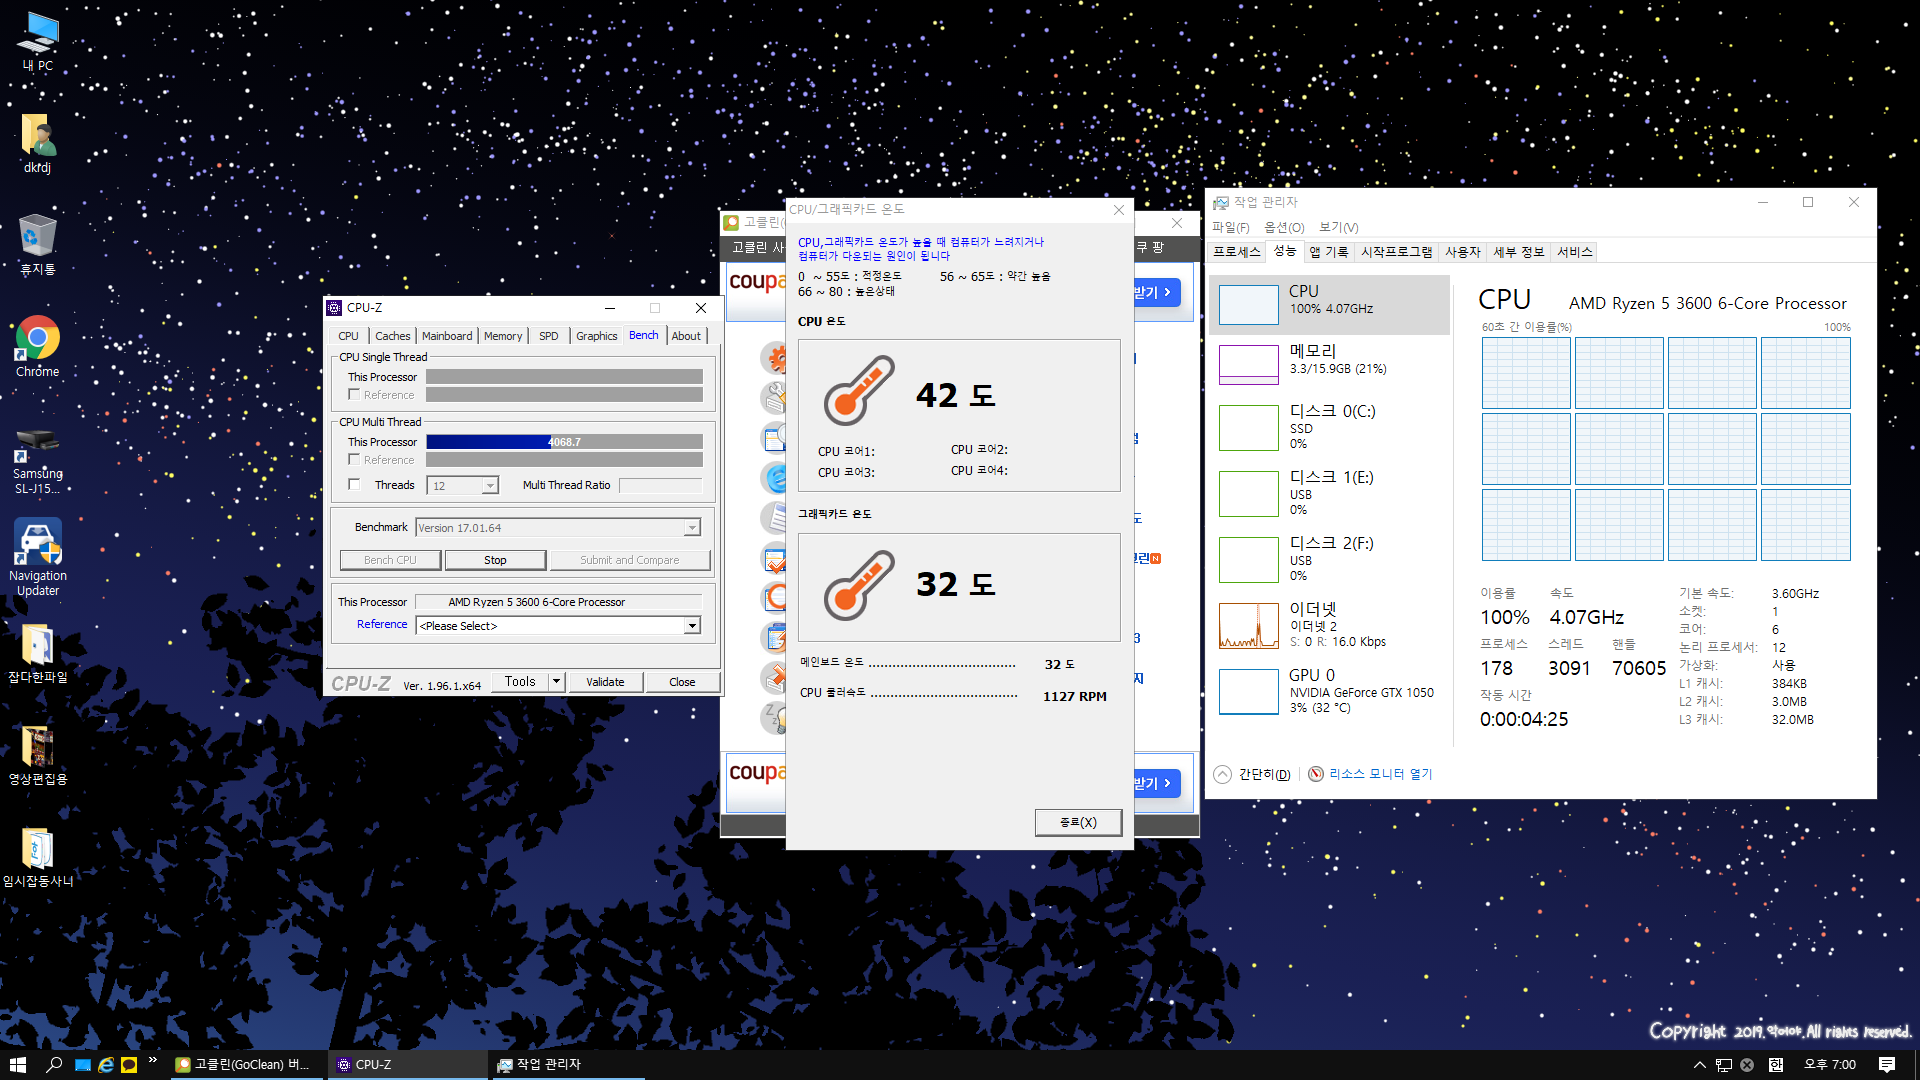Switch to the CPU tab in CPU-Z

pos(348,336)
